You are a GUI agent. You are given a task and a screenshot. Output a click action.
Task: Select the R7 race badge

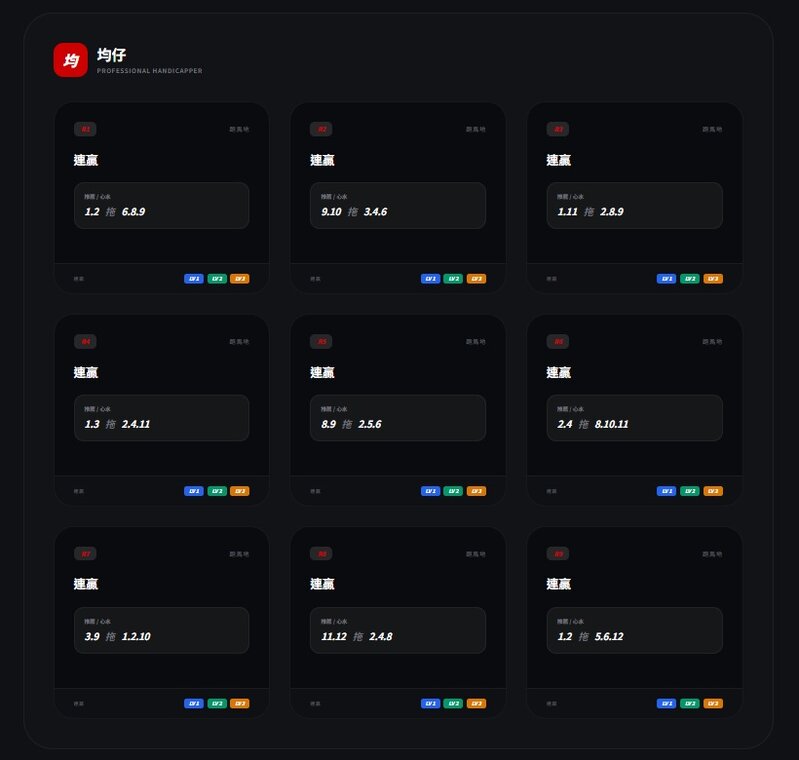point(86,554)
